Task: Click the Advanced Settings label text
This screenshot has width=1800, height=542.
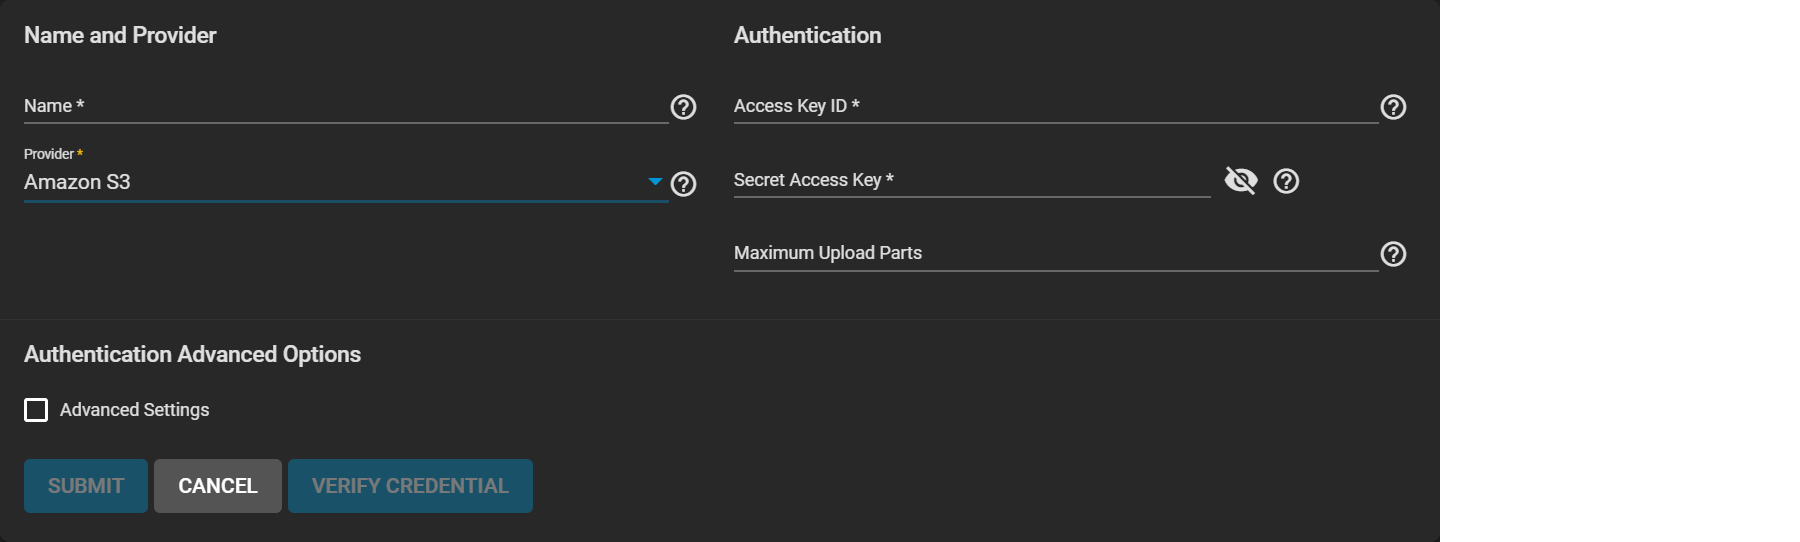Action: (x=134, y=410)
